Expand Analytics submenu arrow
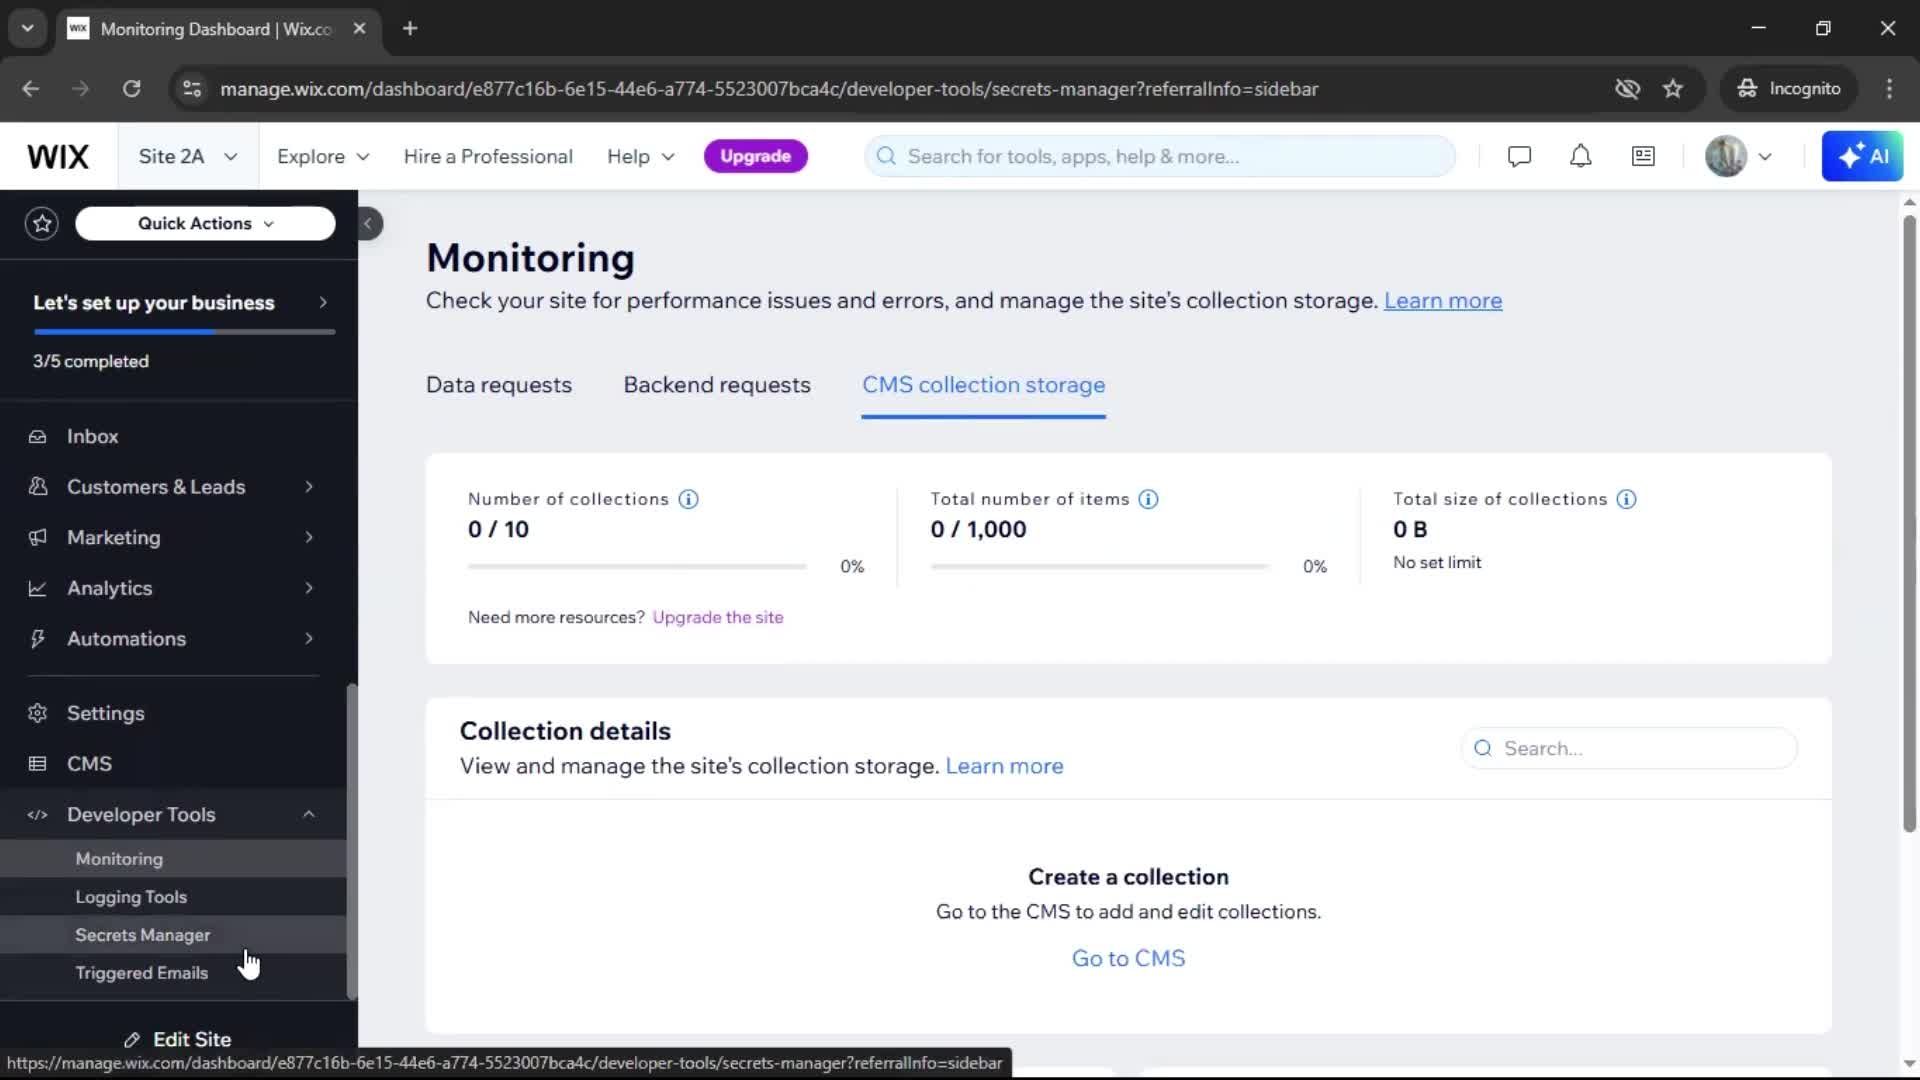Viewport: 1920px width, 1080px height. (309, 589)
